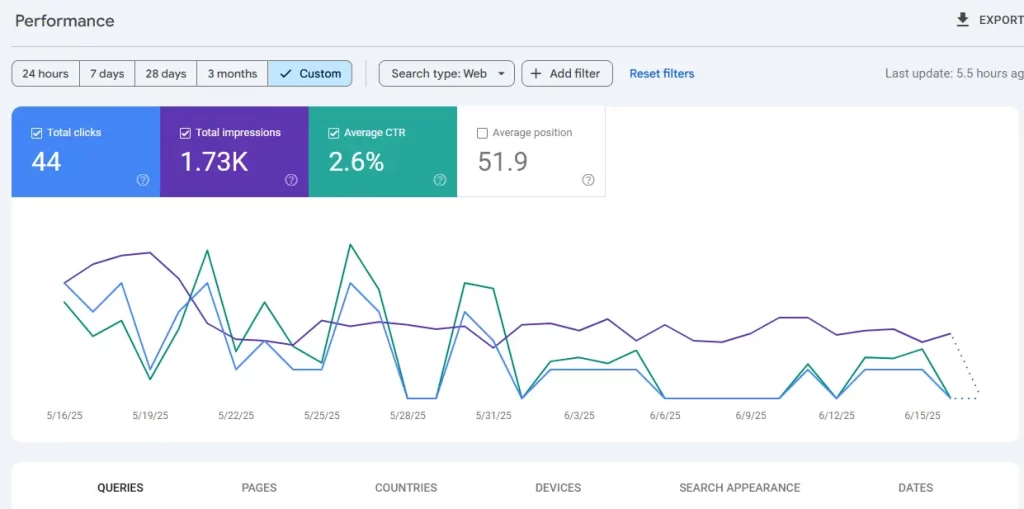Click help icon on Total clicks card

pyautogui.click(x=143, y=180)
